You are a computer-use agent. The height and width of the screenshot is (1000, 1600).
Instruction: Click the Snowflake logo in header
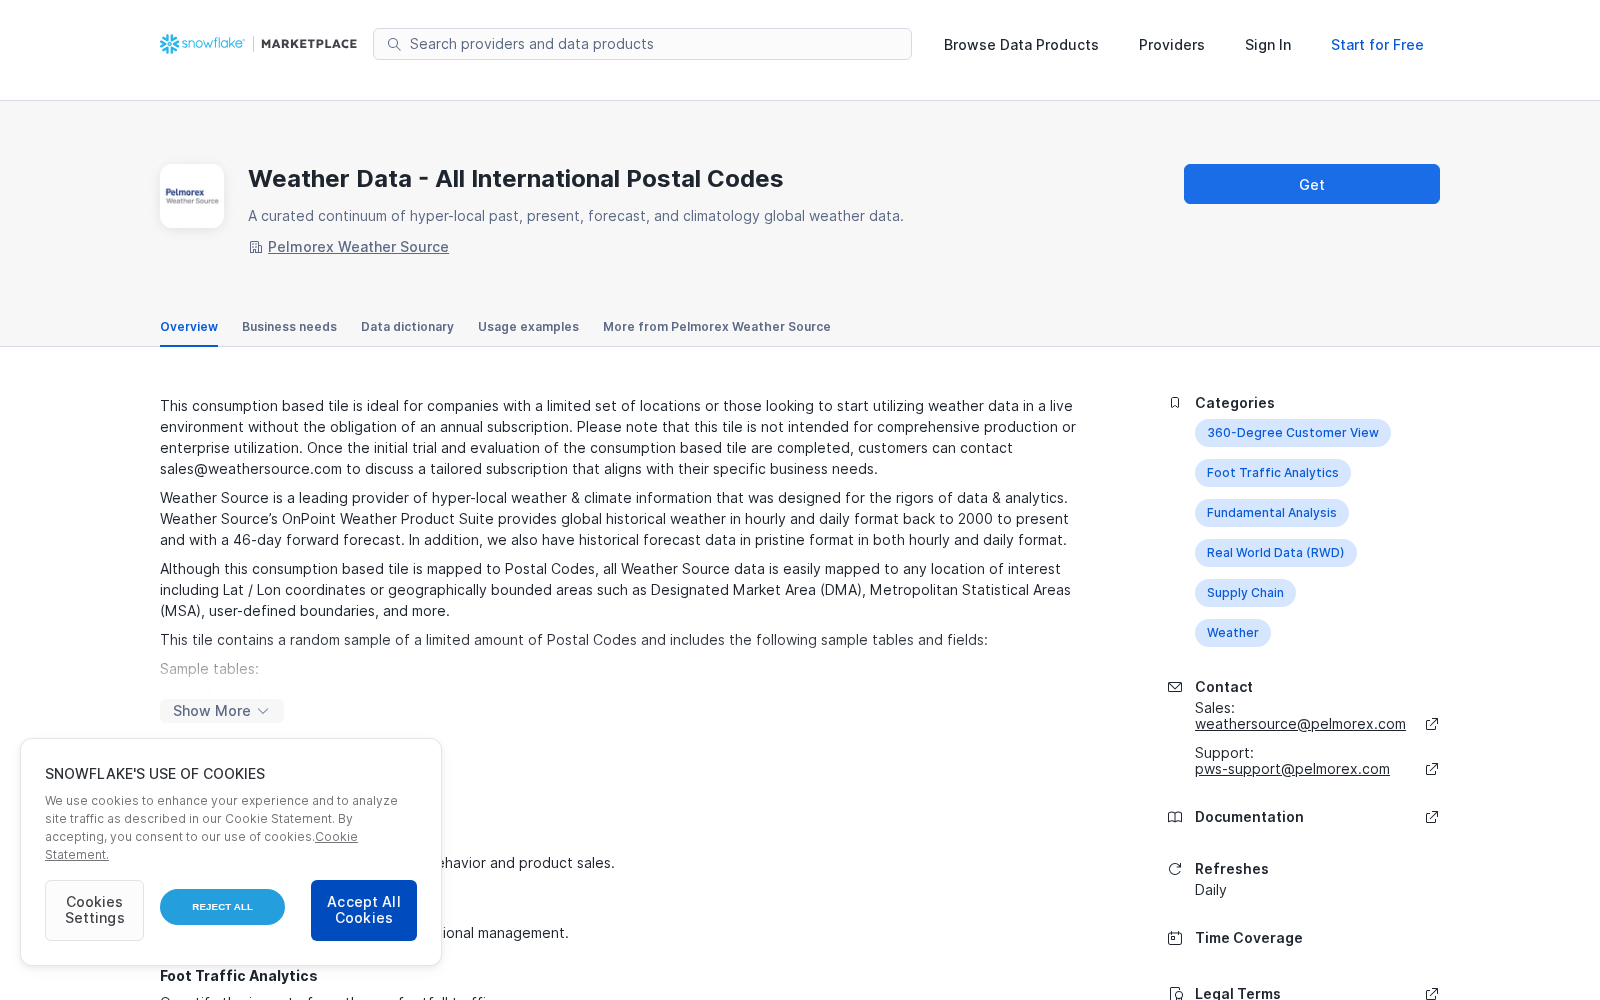tap(202, 44)
